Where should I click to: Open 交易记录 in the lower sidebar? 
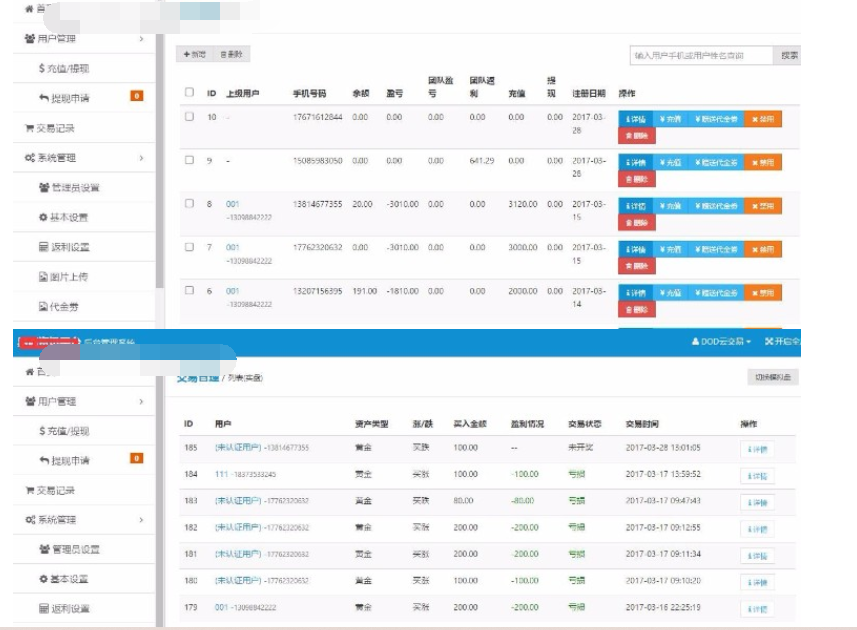click(x=55, y=491)
